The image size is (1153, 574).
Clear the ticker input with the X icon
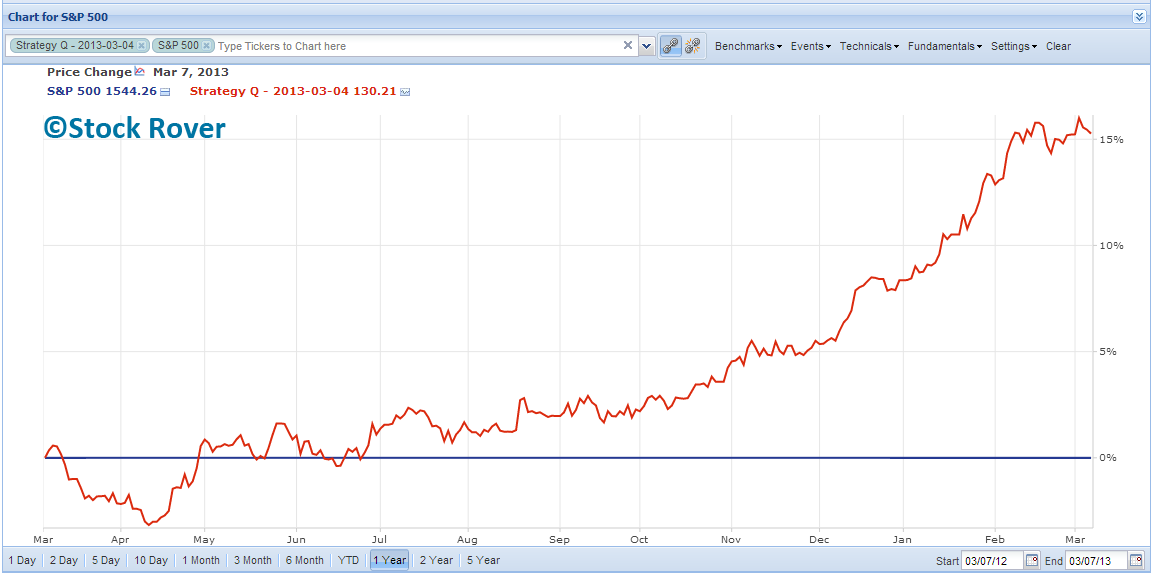(628, 46)
